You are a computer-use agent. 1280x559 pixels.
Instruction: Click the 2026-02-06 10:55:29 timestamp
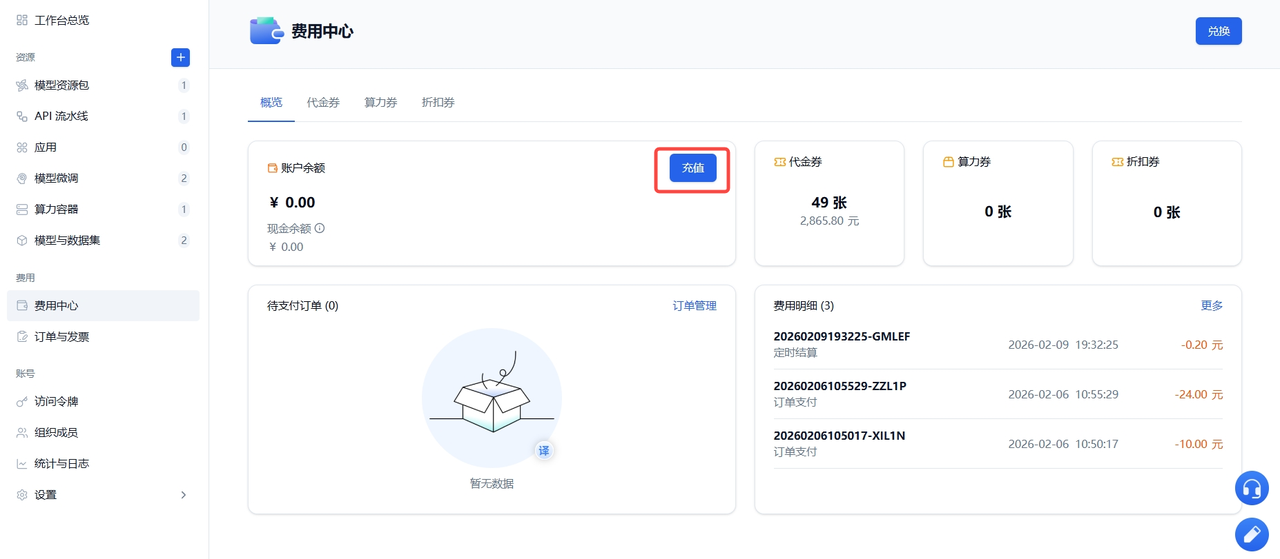pyautogui.click(x=1063, y=395)
